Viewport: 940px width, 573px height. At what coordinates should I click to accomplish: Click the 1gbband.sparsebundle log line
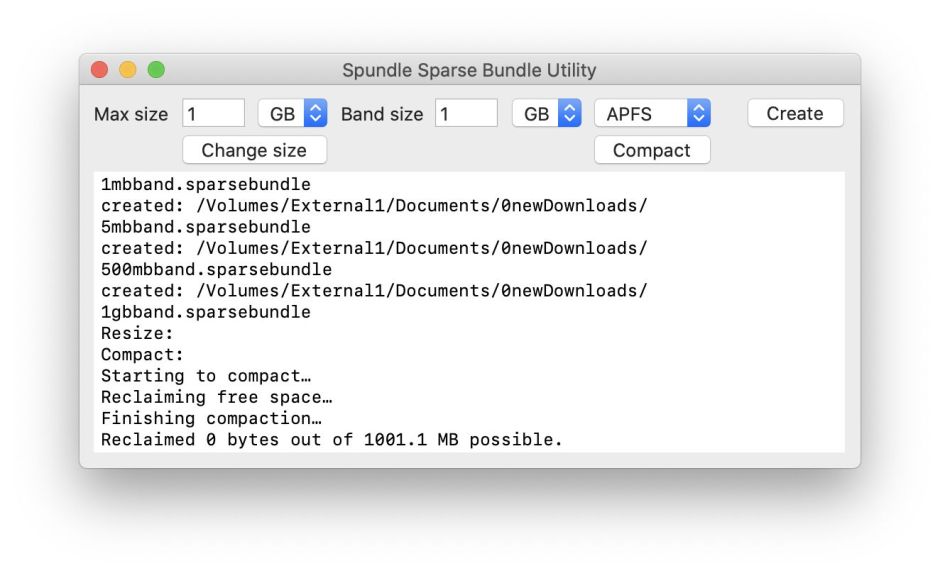click(206, 312)
